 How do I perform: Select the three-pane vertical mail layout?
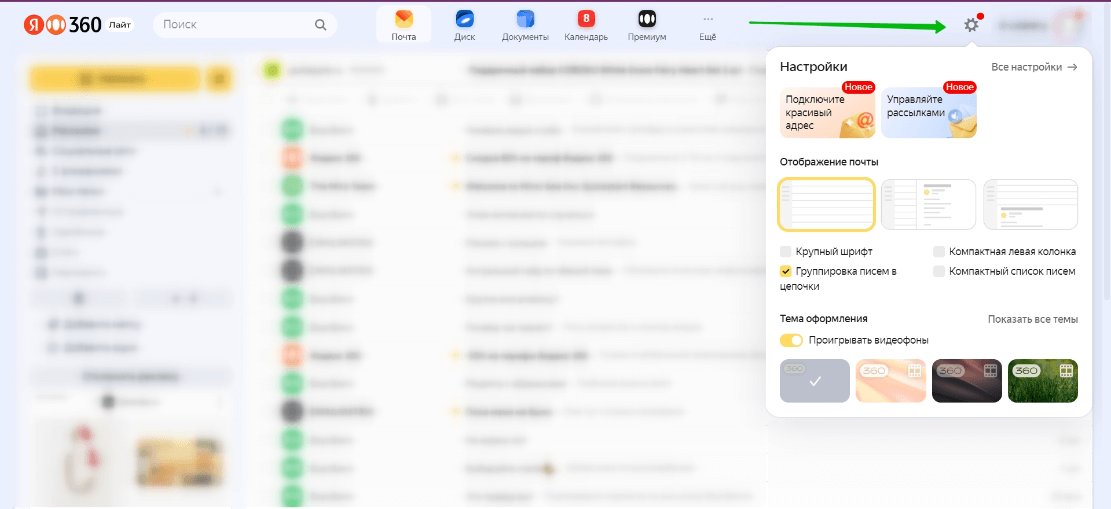coord(928,204)
